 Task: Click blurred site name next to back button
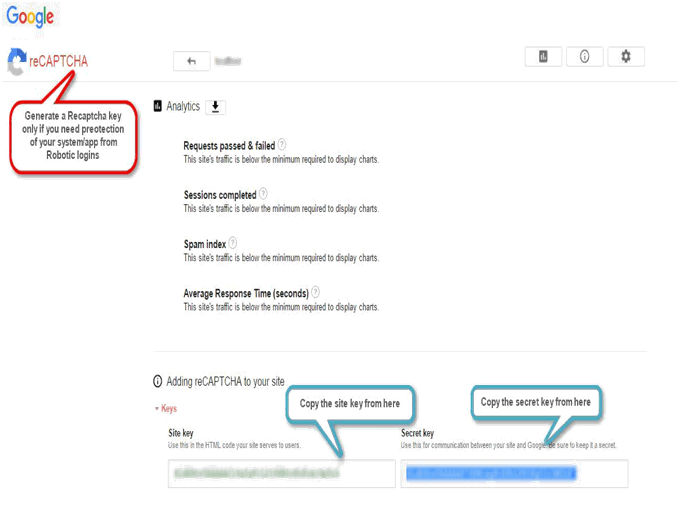pyautogui.click(x=228, y=61)
